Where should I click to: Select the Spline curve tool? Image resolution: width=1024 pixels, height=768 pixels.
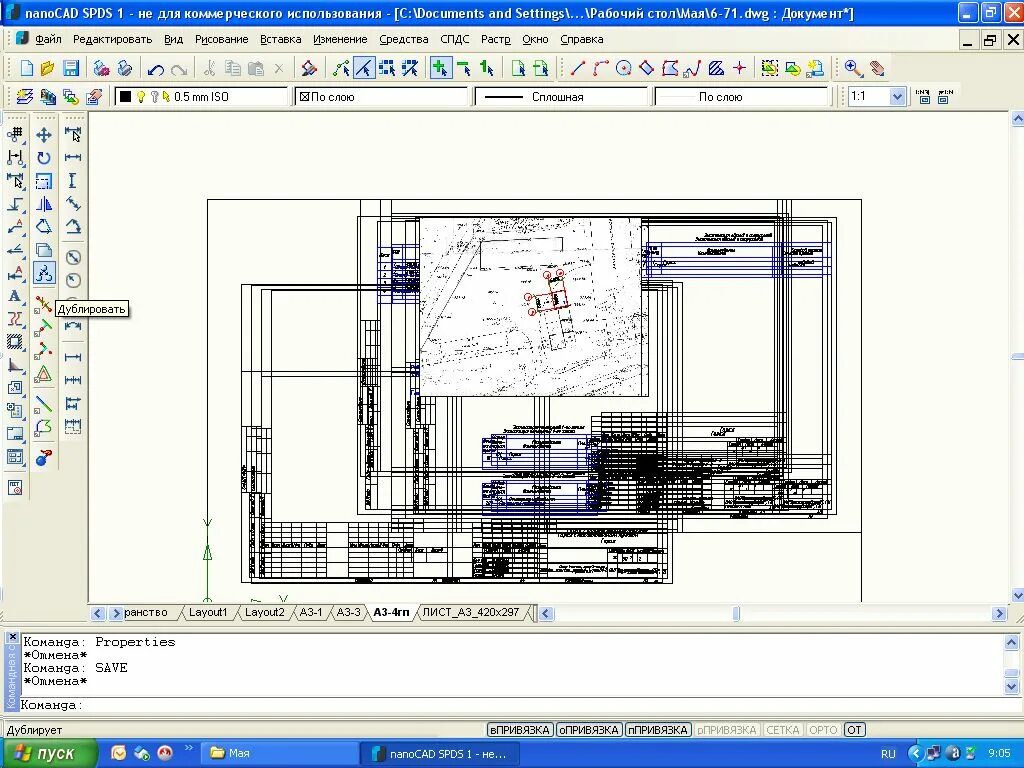693,68
